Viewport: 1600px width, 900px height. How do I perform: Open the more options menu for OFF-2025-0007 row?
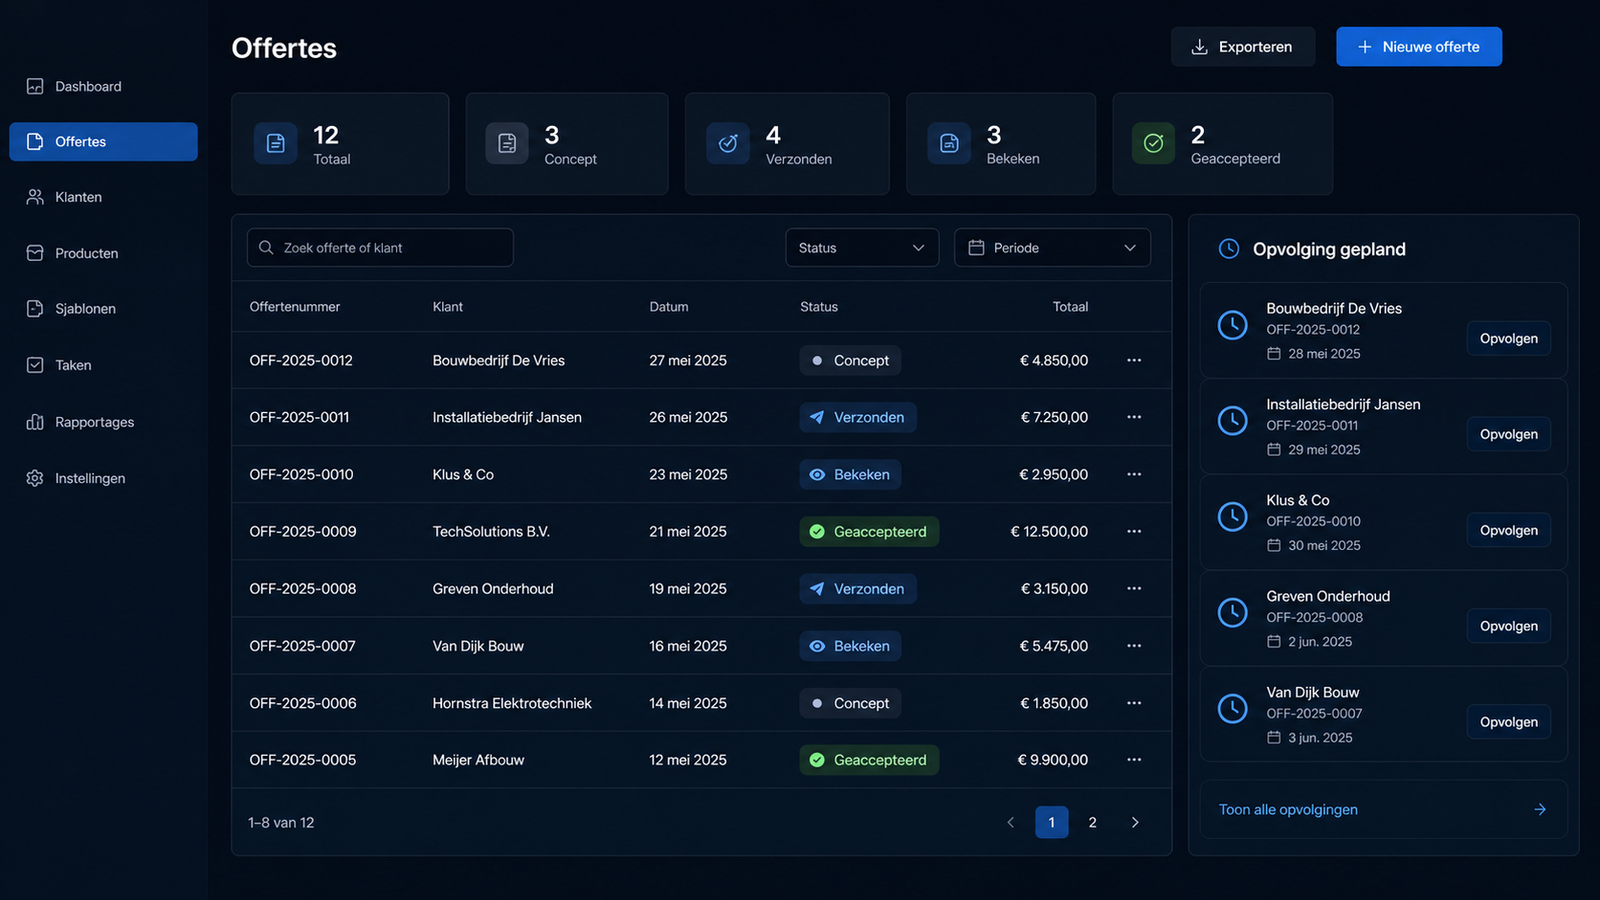tap(1134, 646)
